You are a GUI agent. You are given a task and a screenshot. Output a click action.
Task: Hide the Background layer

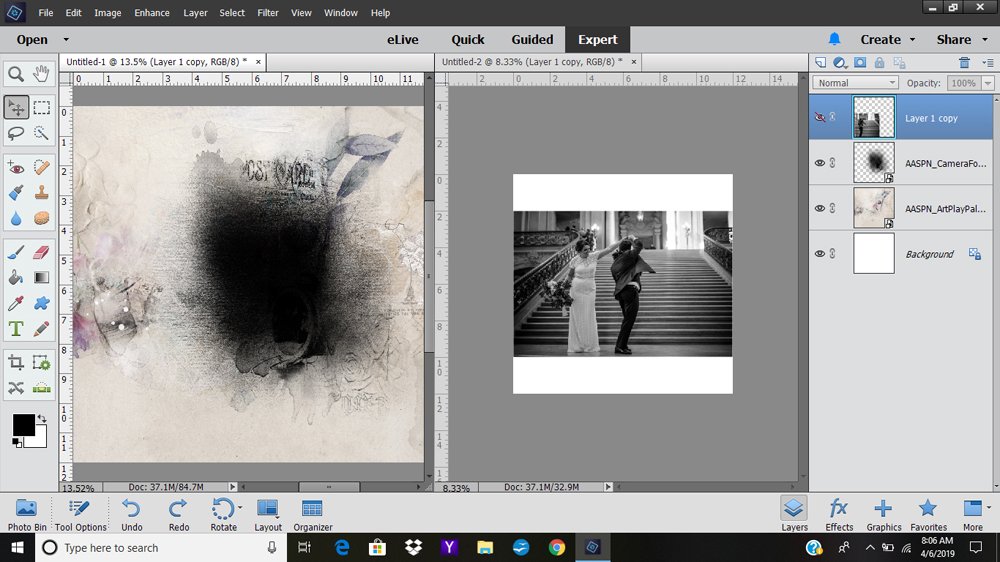pos(820,253)
